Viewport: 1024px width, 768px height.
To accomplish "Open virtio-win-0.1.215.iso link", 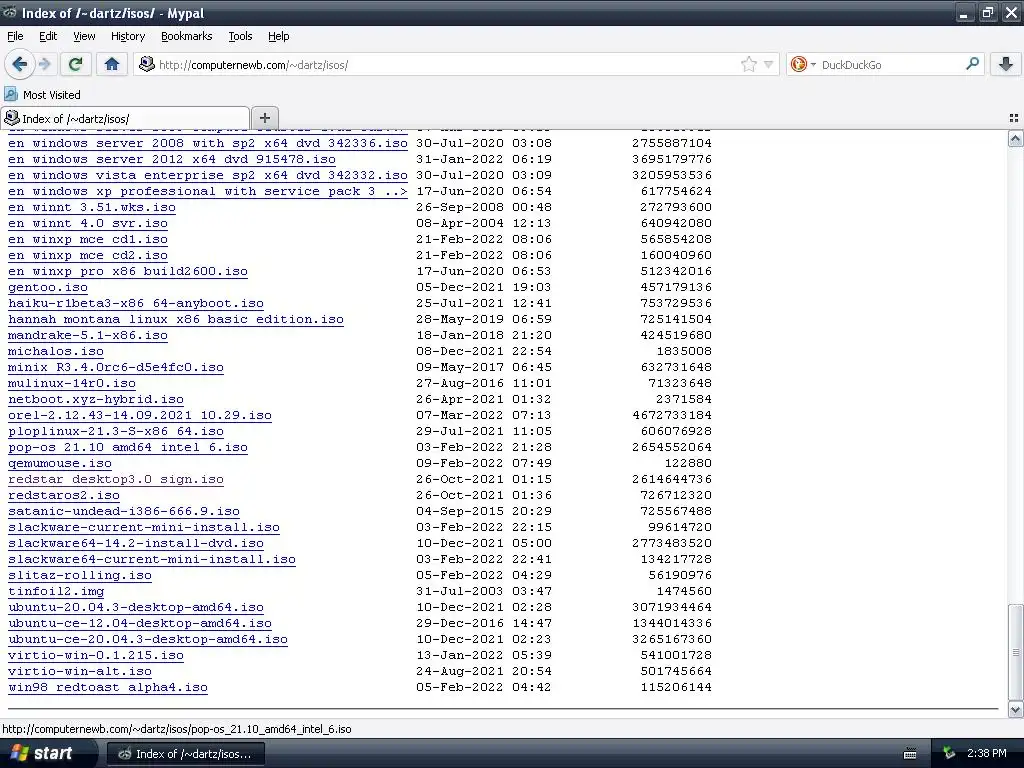I will tap(96, 655).
